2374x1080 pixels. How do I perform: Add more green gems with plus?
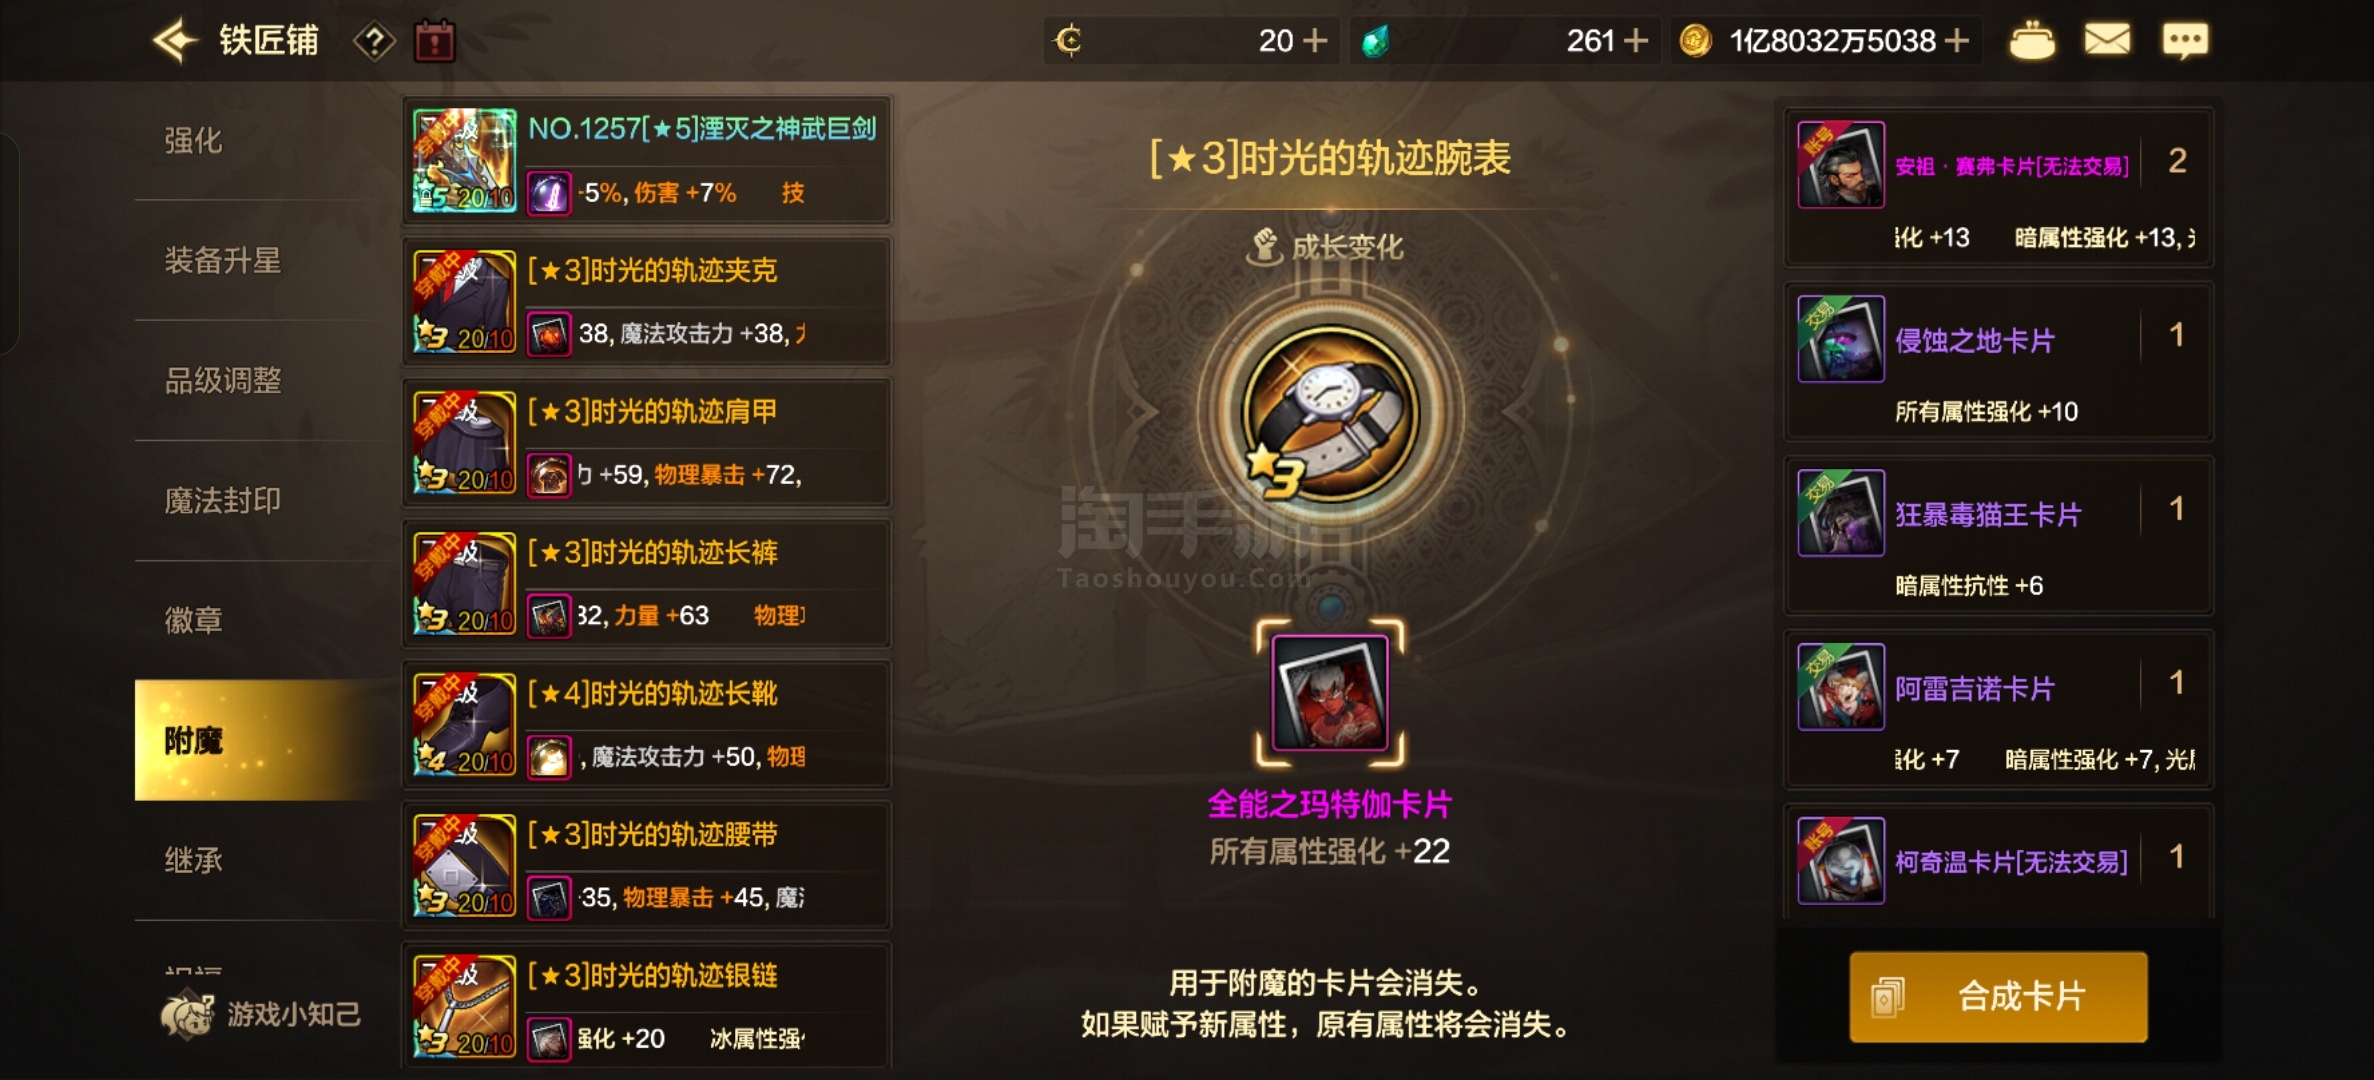(x=1636, y=41)
